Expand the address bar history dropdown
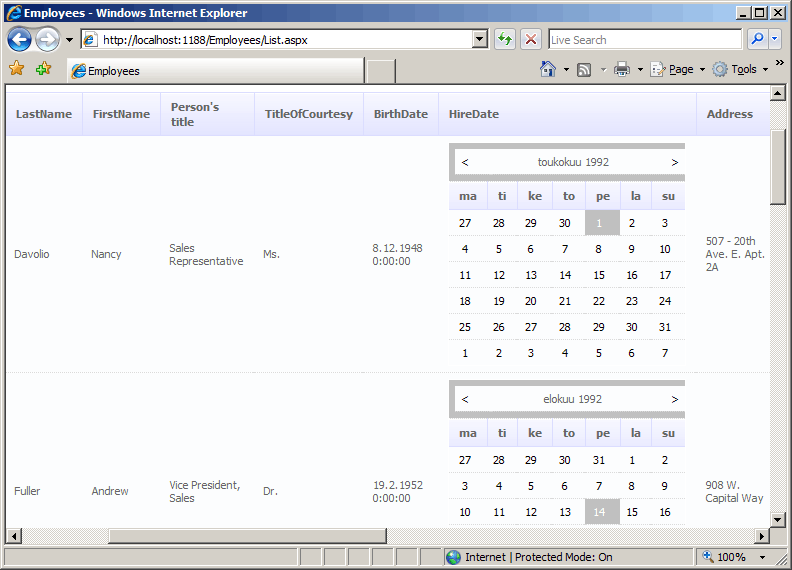792x570 pixels. [x=480, y=39]
